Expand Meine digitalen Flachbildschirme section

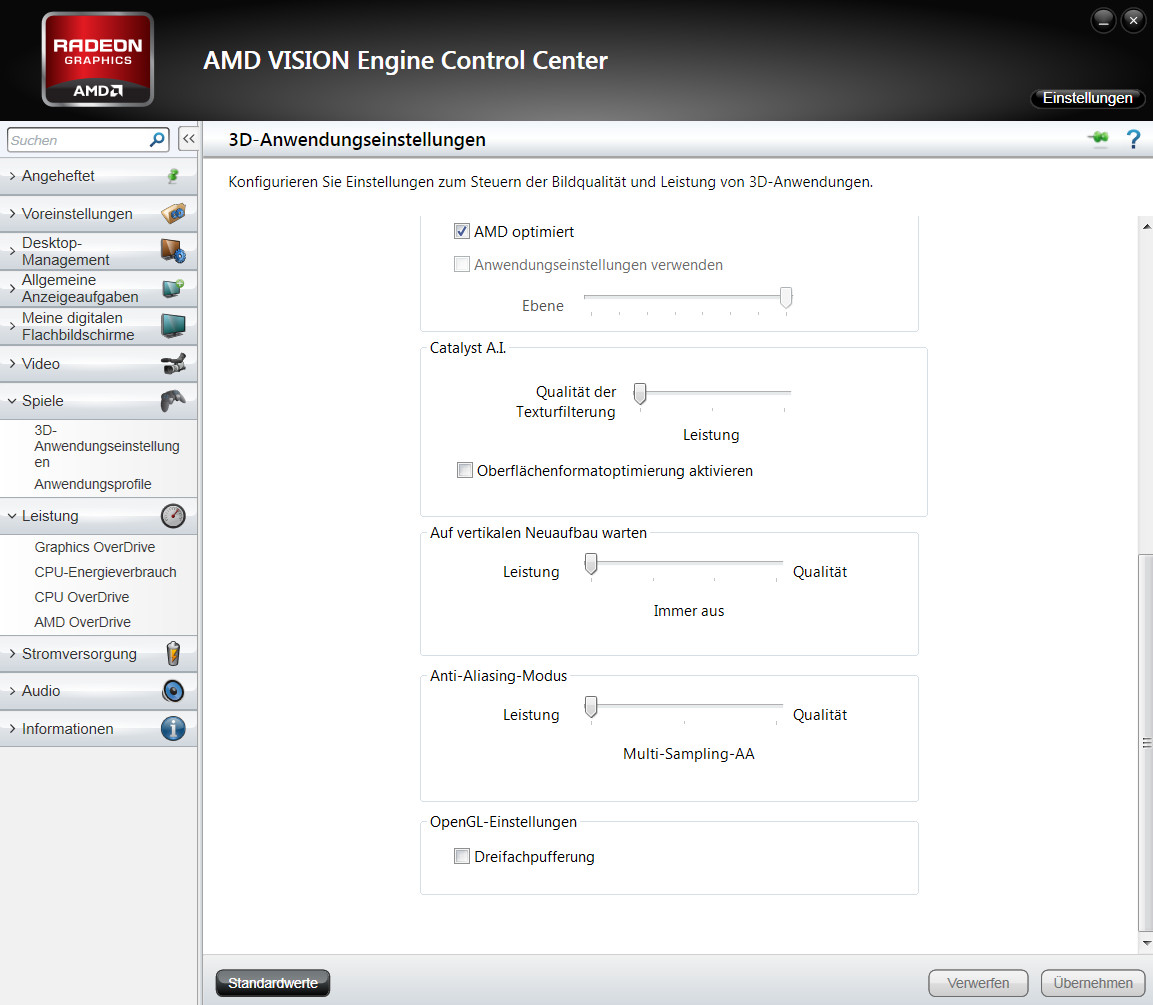pos(99,326)
